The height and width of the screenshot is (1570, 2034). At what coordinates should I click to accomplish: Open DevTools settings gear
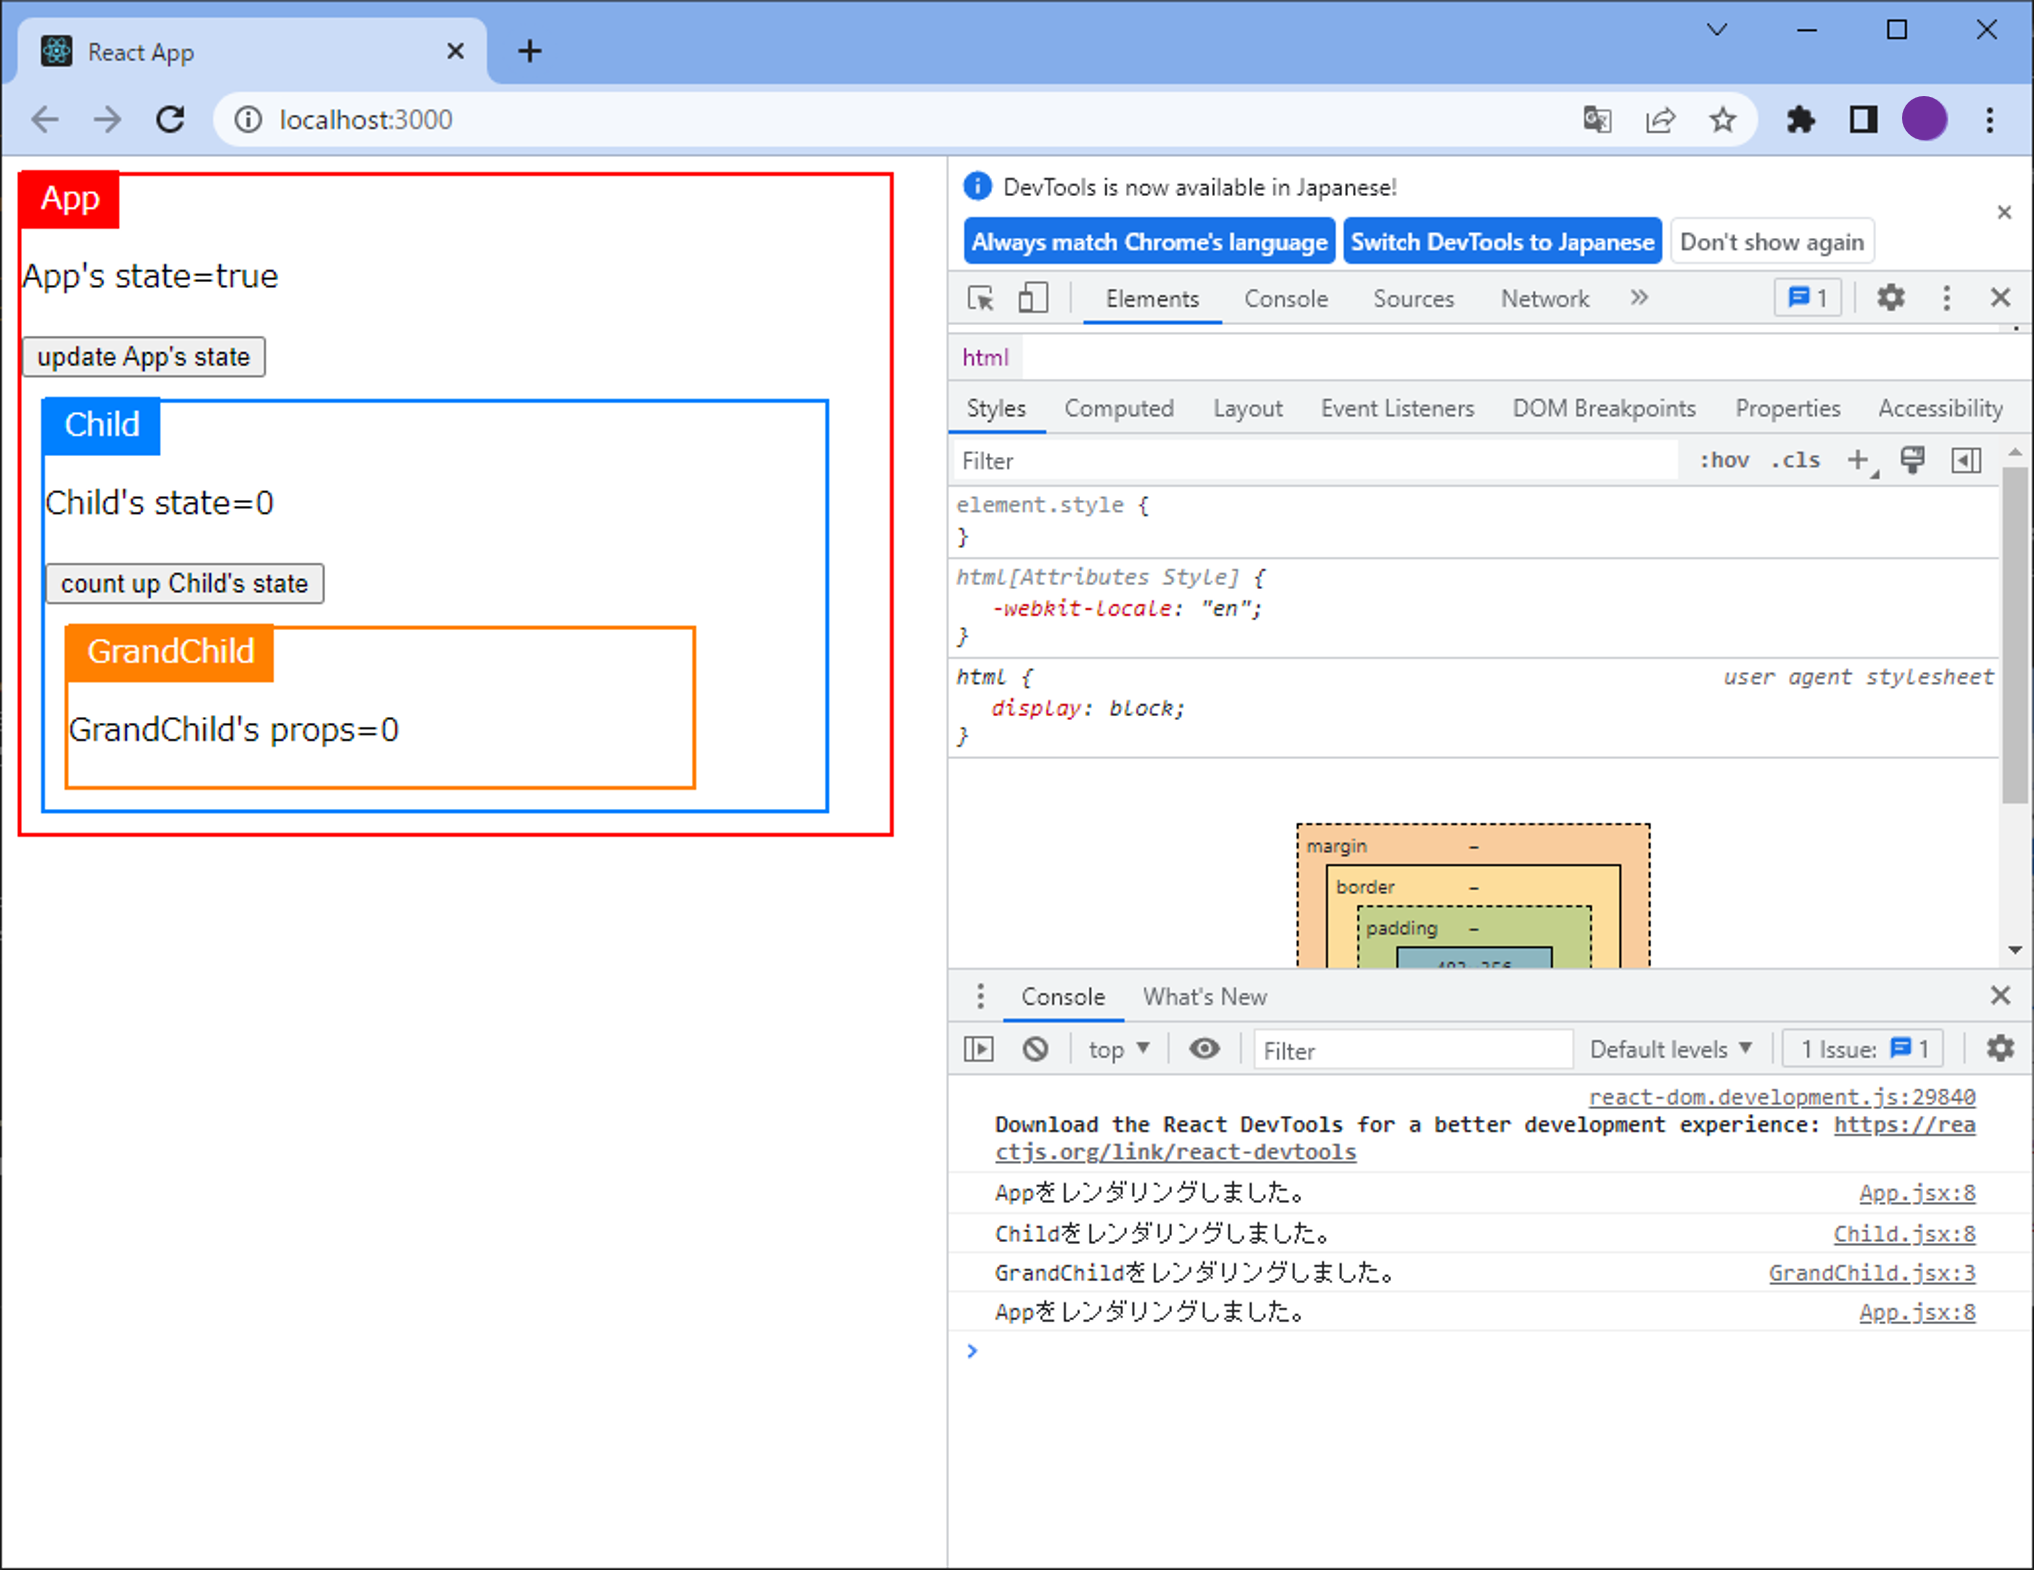(x=1890, y=298)
